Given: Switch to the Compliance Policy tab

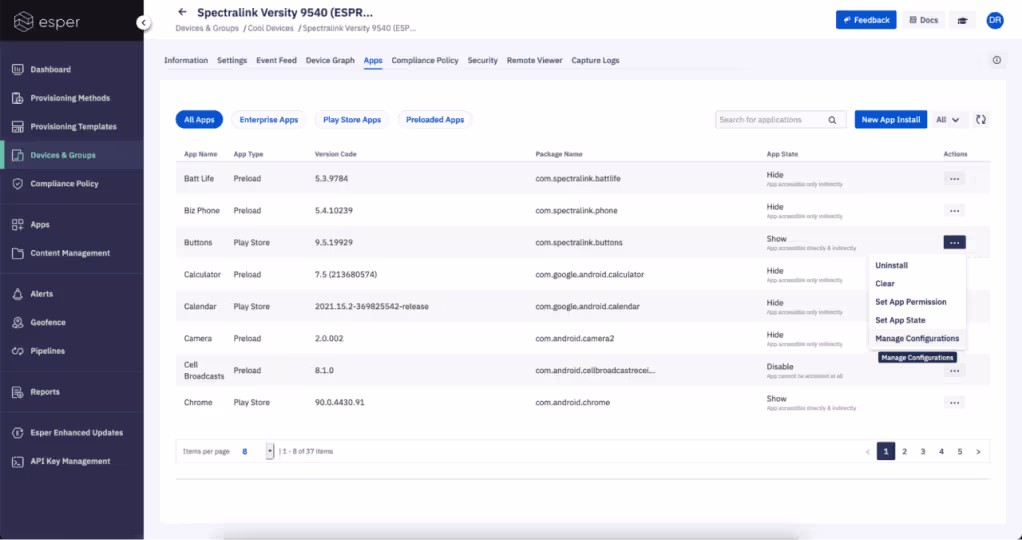Looking at the screenshot, I should 425,60.
